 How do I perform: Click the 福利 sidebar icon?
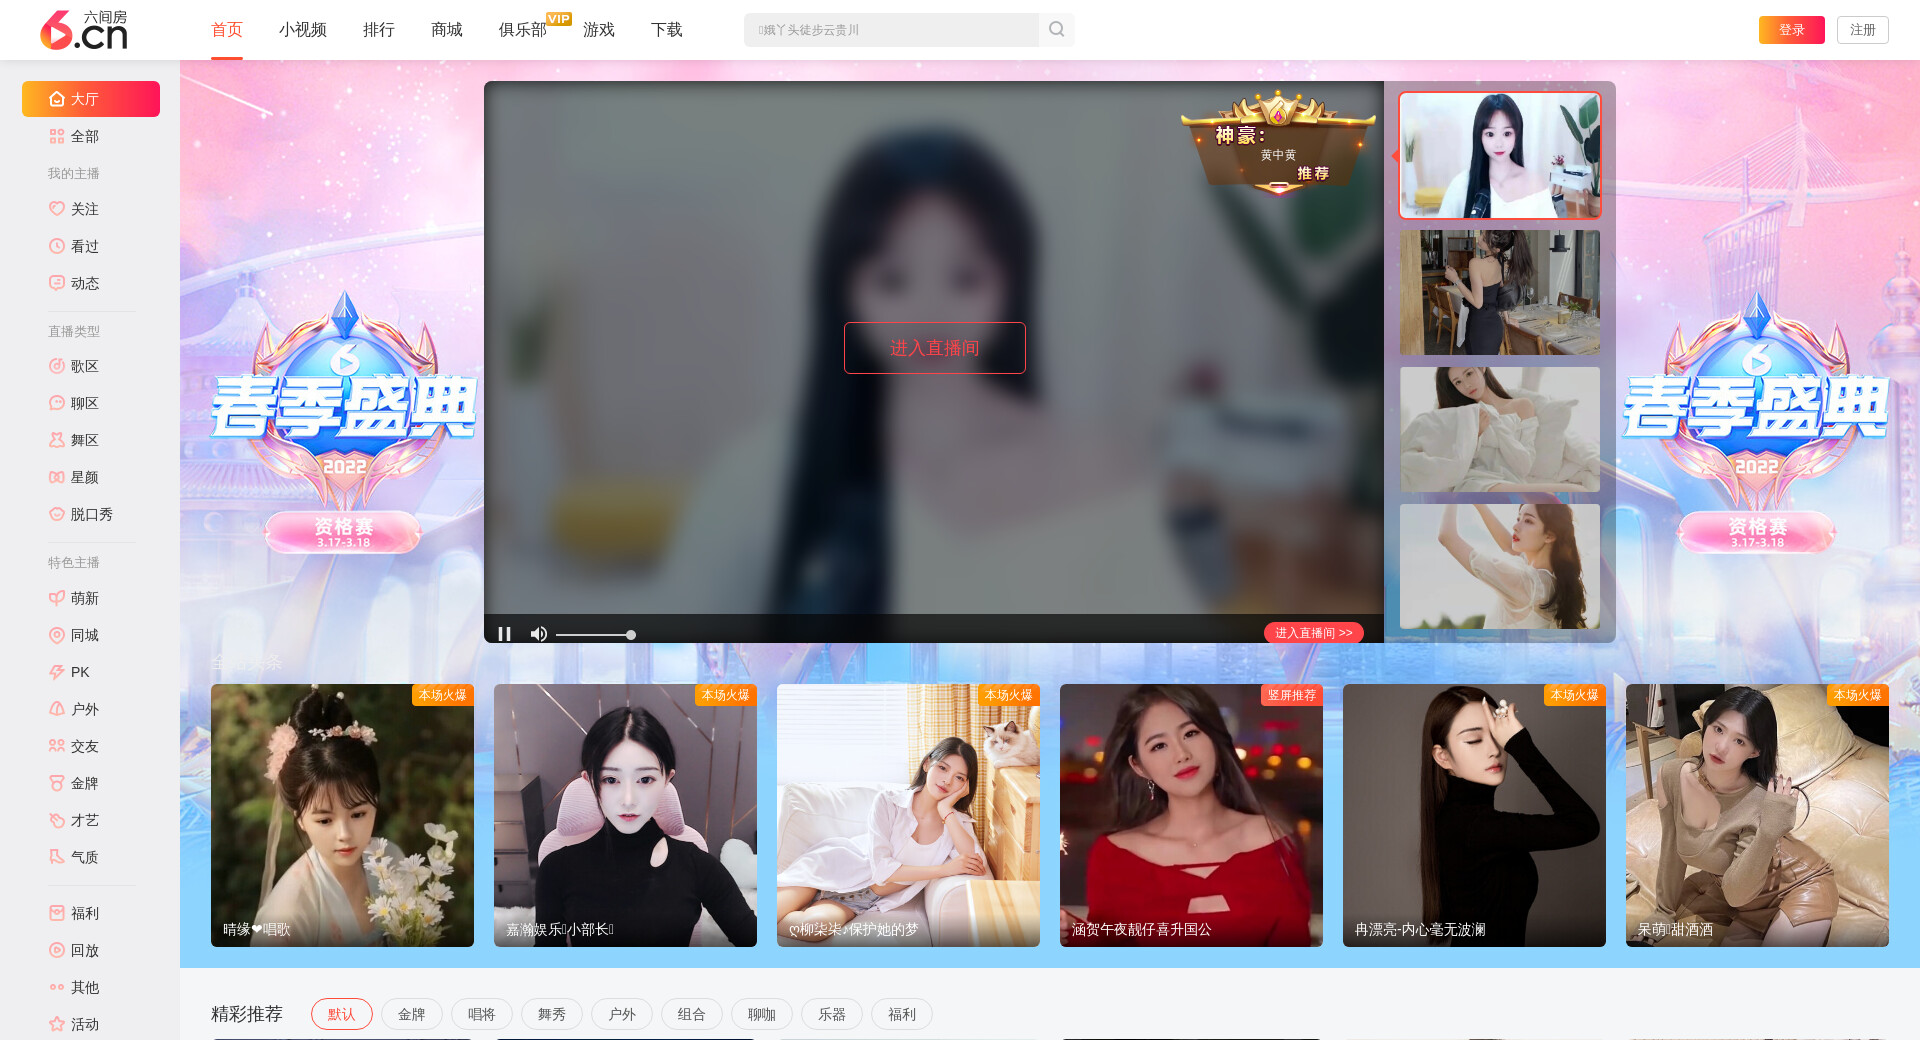click(x=57, y=913)
